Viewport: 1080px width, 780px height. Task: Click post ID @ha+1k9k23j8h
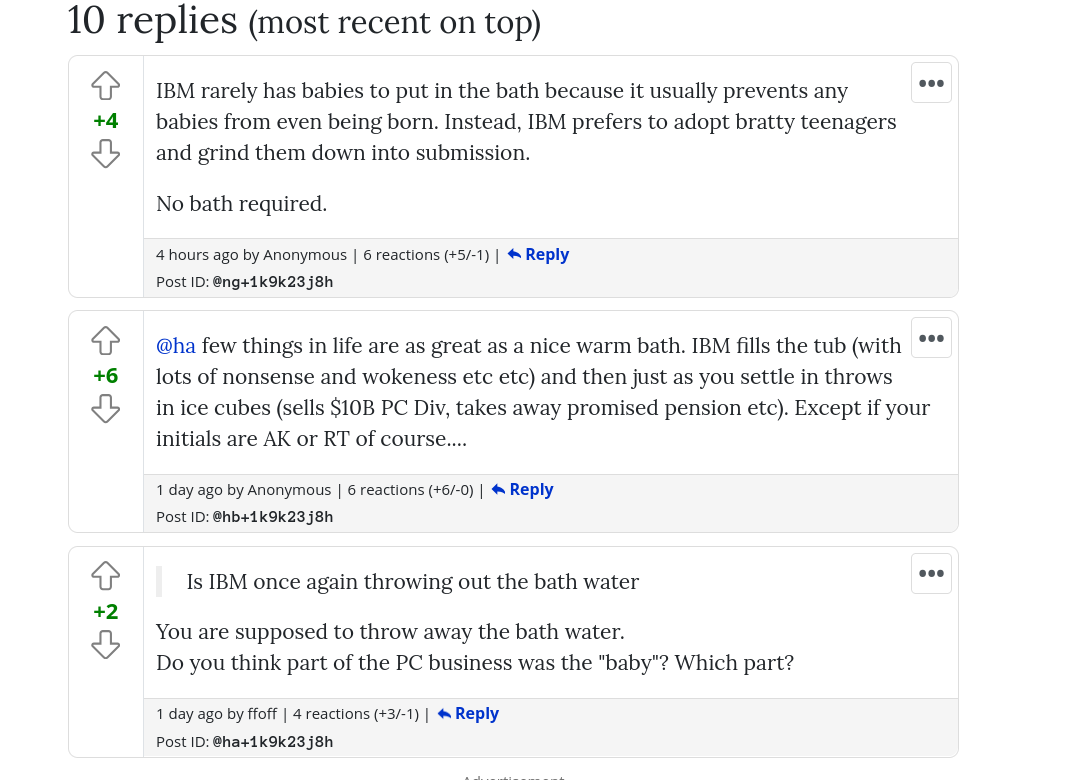point(273,742)
